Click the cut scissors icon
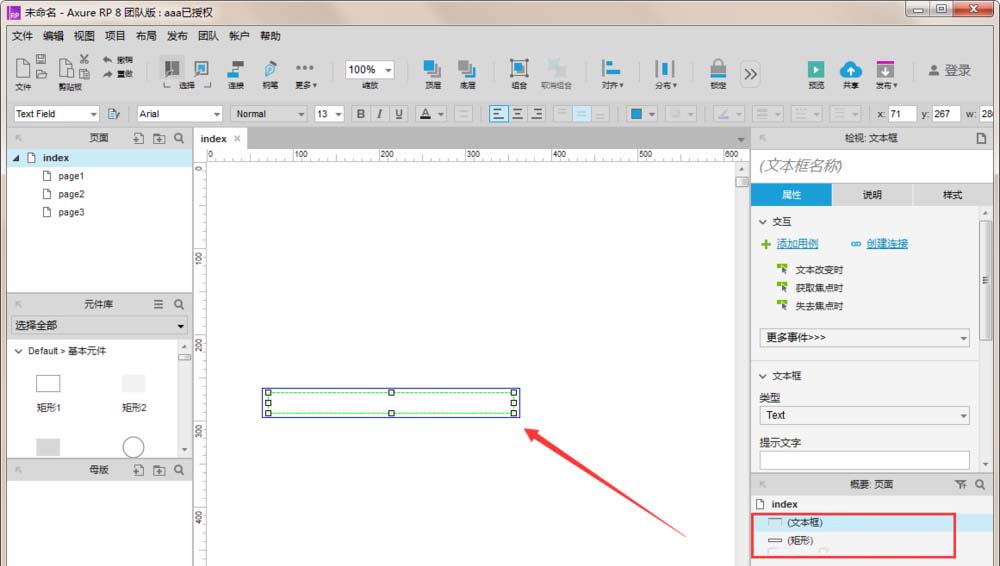The width and height of the screenshot is (1000, 566). pos(84,59)
